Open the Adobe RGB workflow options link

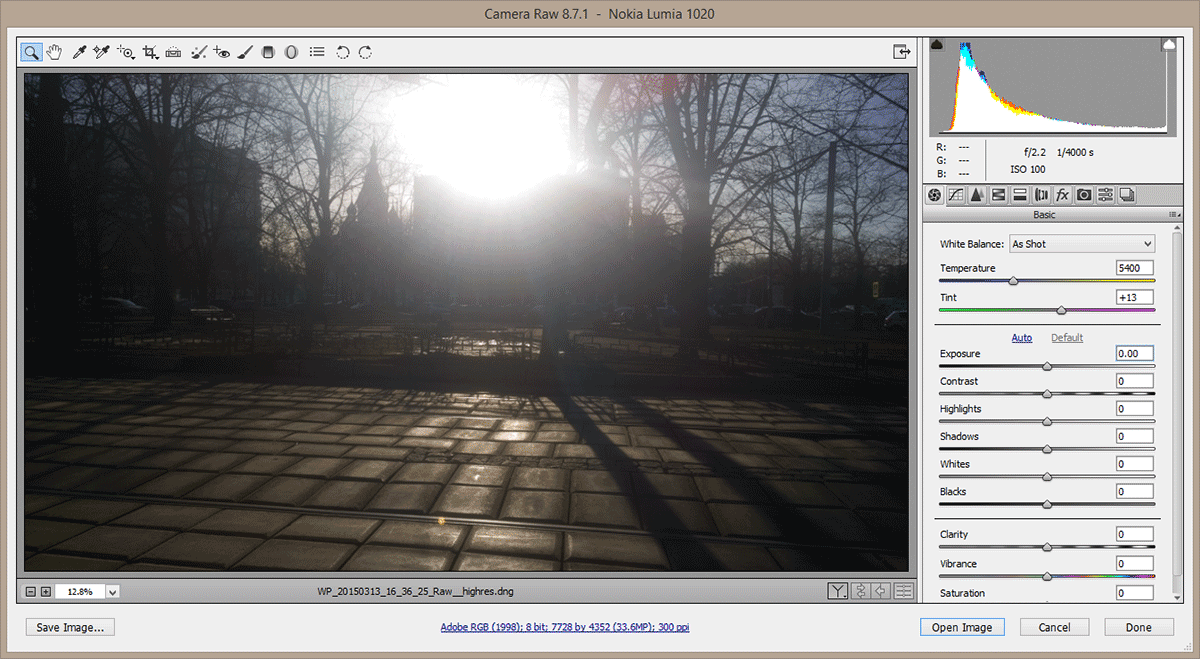[x=564, y=627]
